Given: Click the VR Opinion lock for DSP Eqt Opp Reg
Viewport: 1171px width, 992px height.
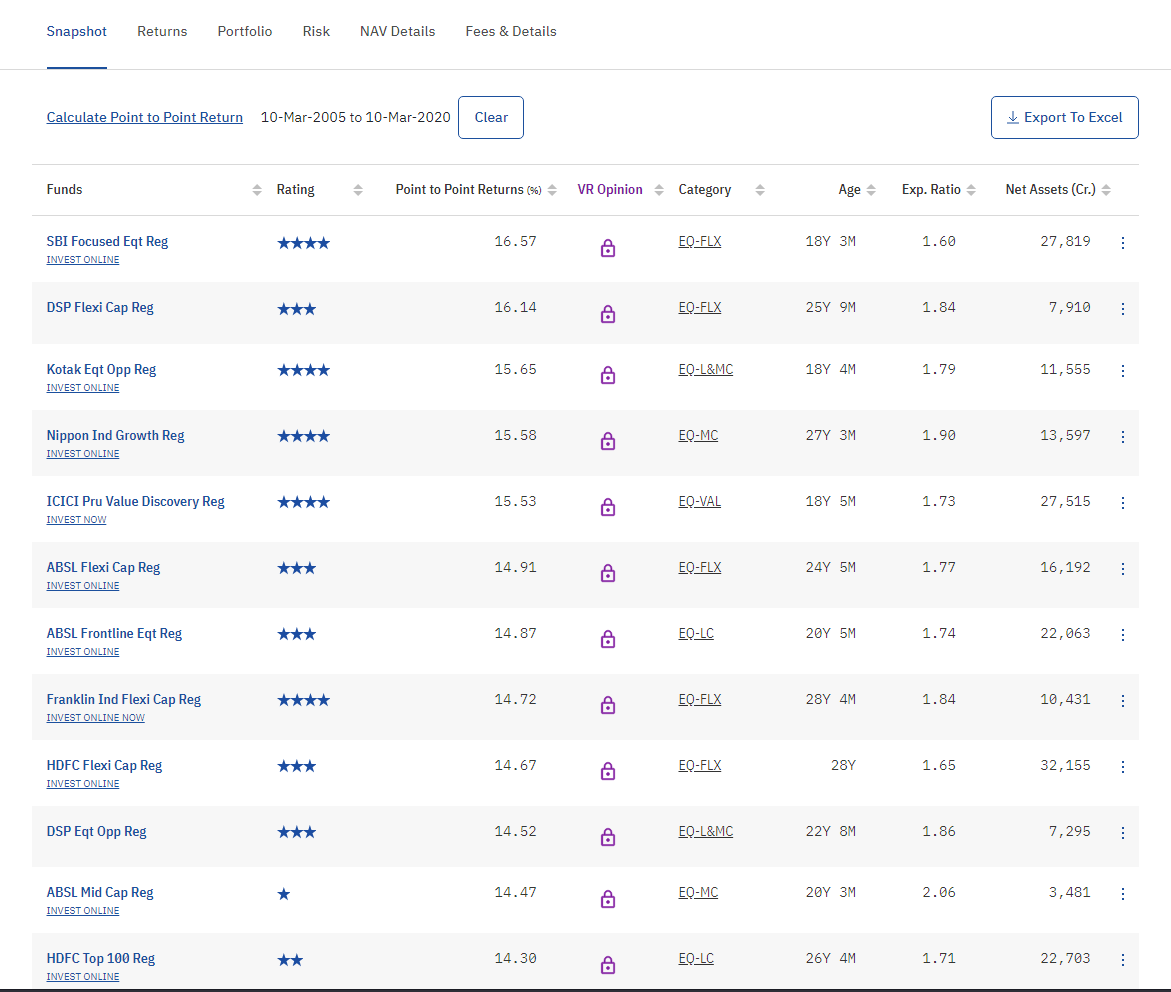Looking at the screenshot, I should [x=608, y=837].
